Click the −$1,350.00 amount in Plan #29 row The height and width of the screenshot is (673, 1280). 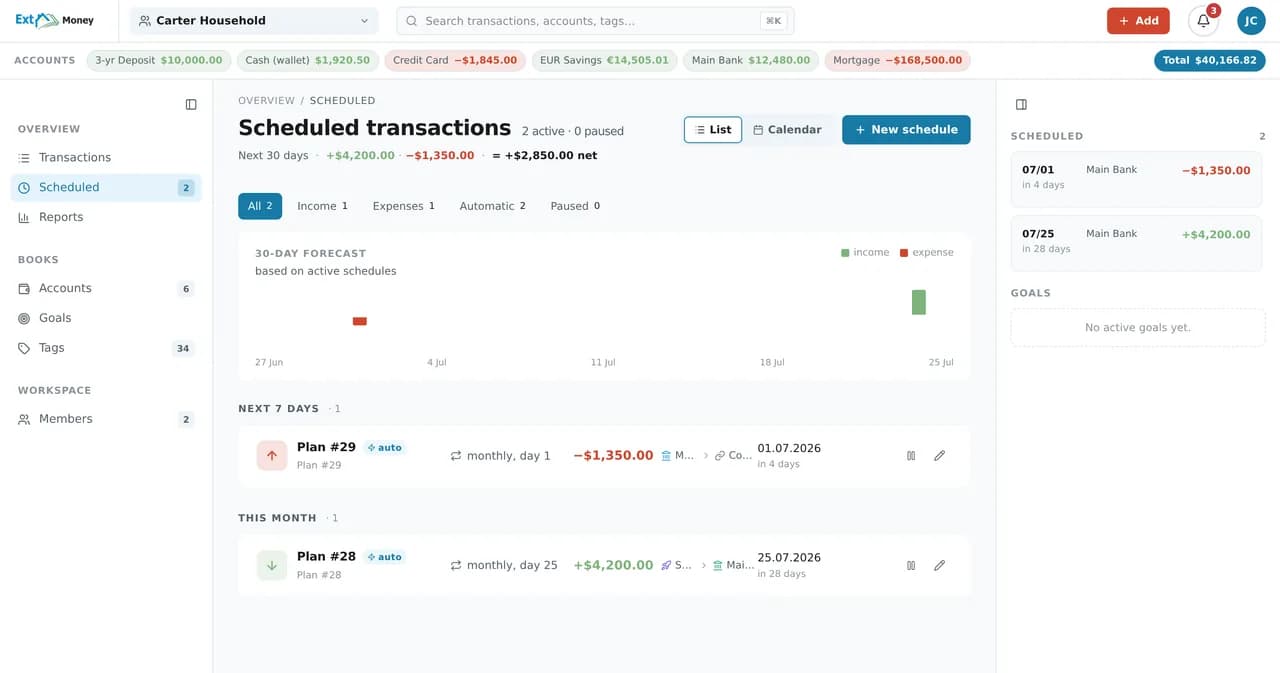pyautogui.click(x=613, y=455)
